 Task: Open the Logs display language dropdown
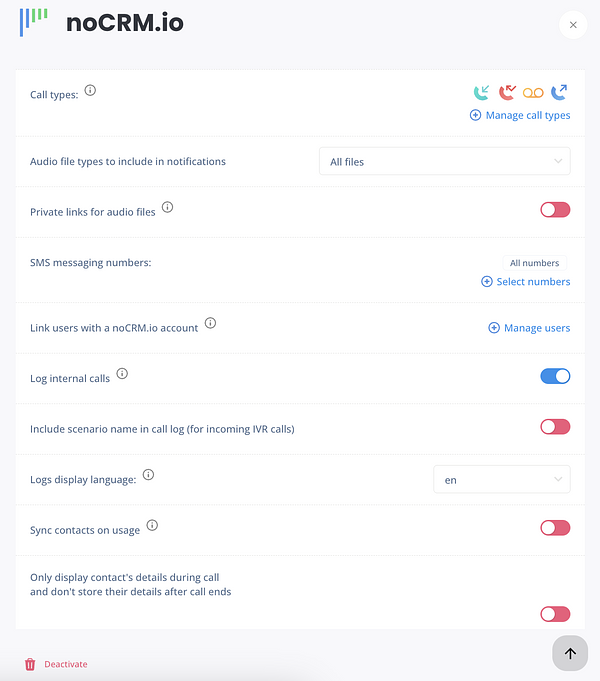pos(502,479)
